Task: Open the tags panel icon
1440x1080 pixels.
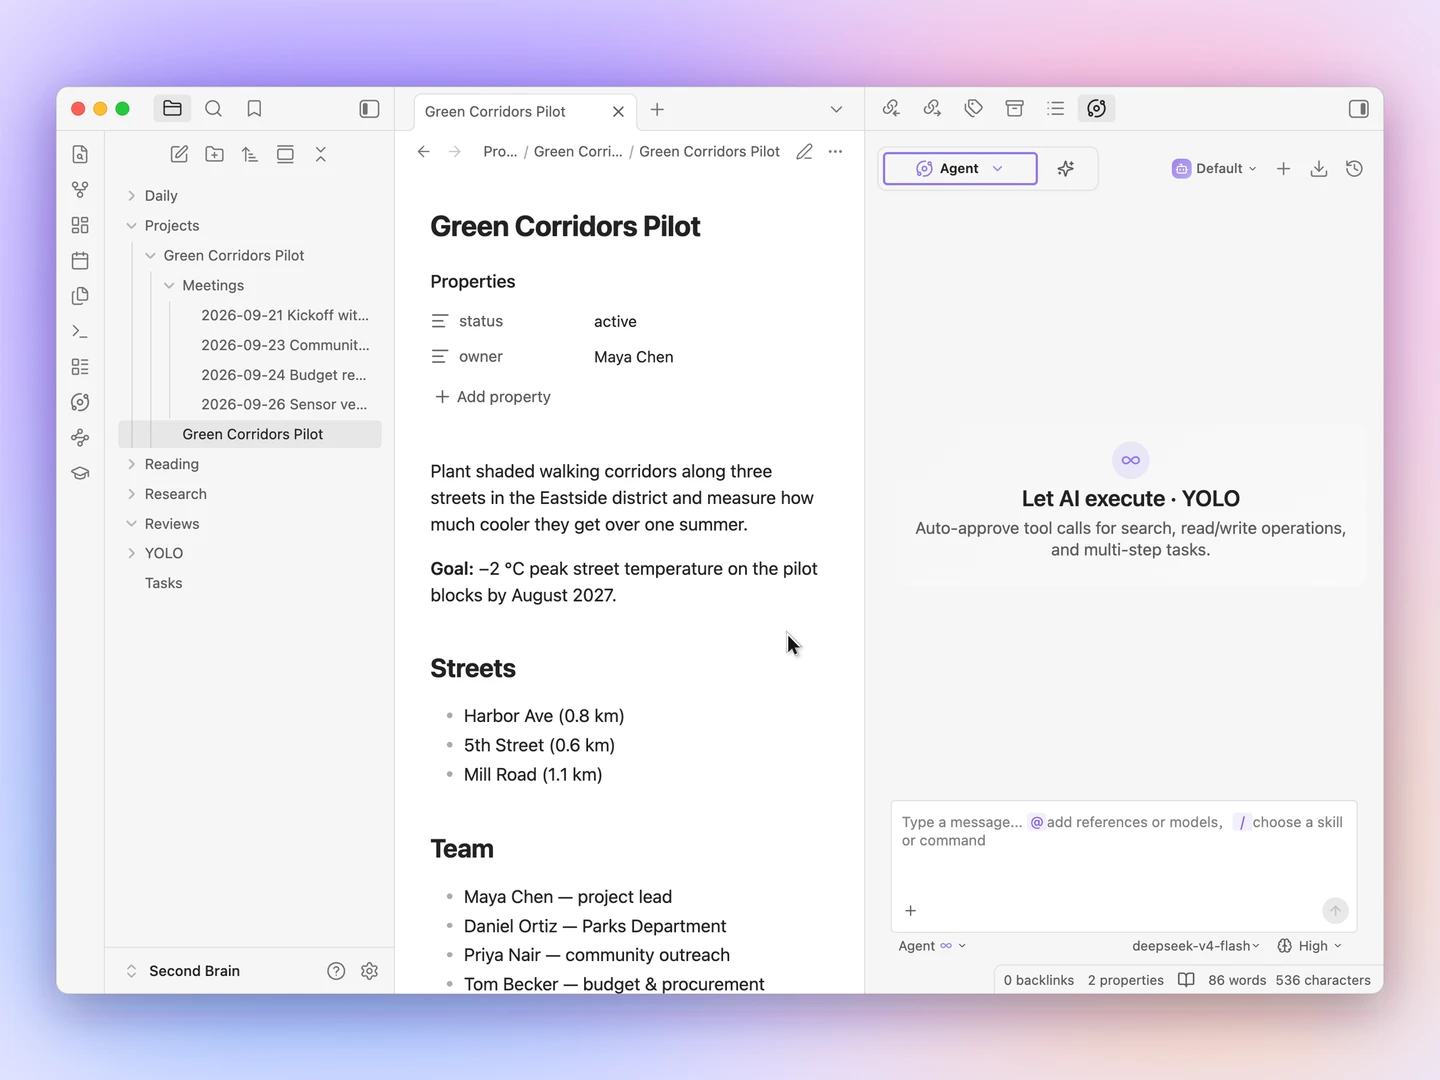Action: pyautogui.click(x=973, y=108)
